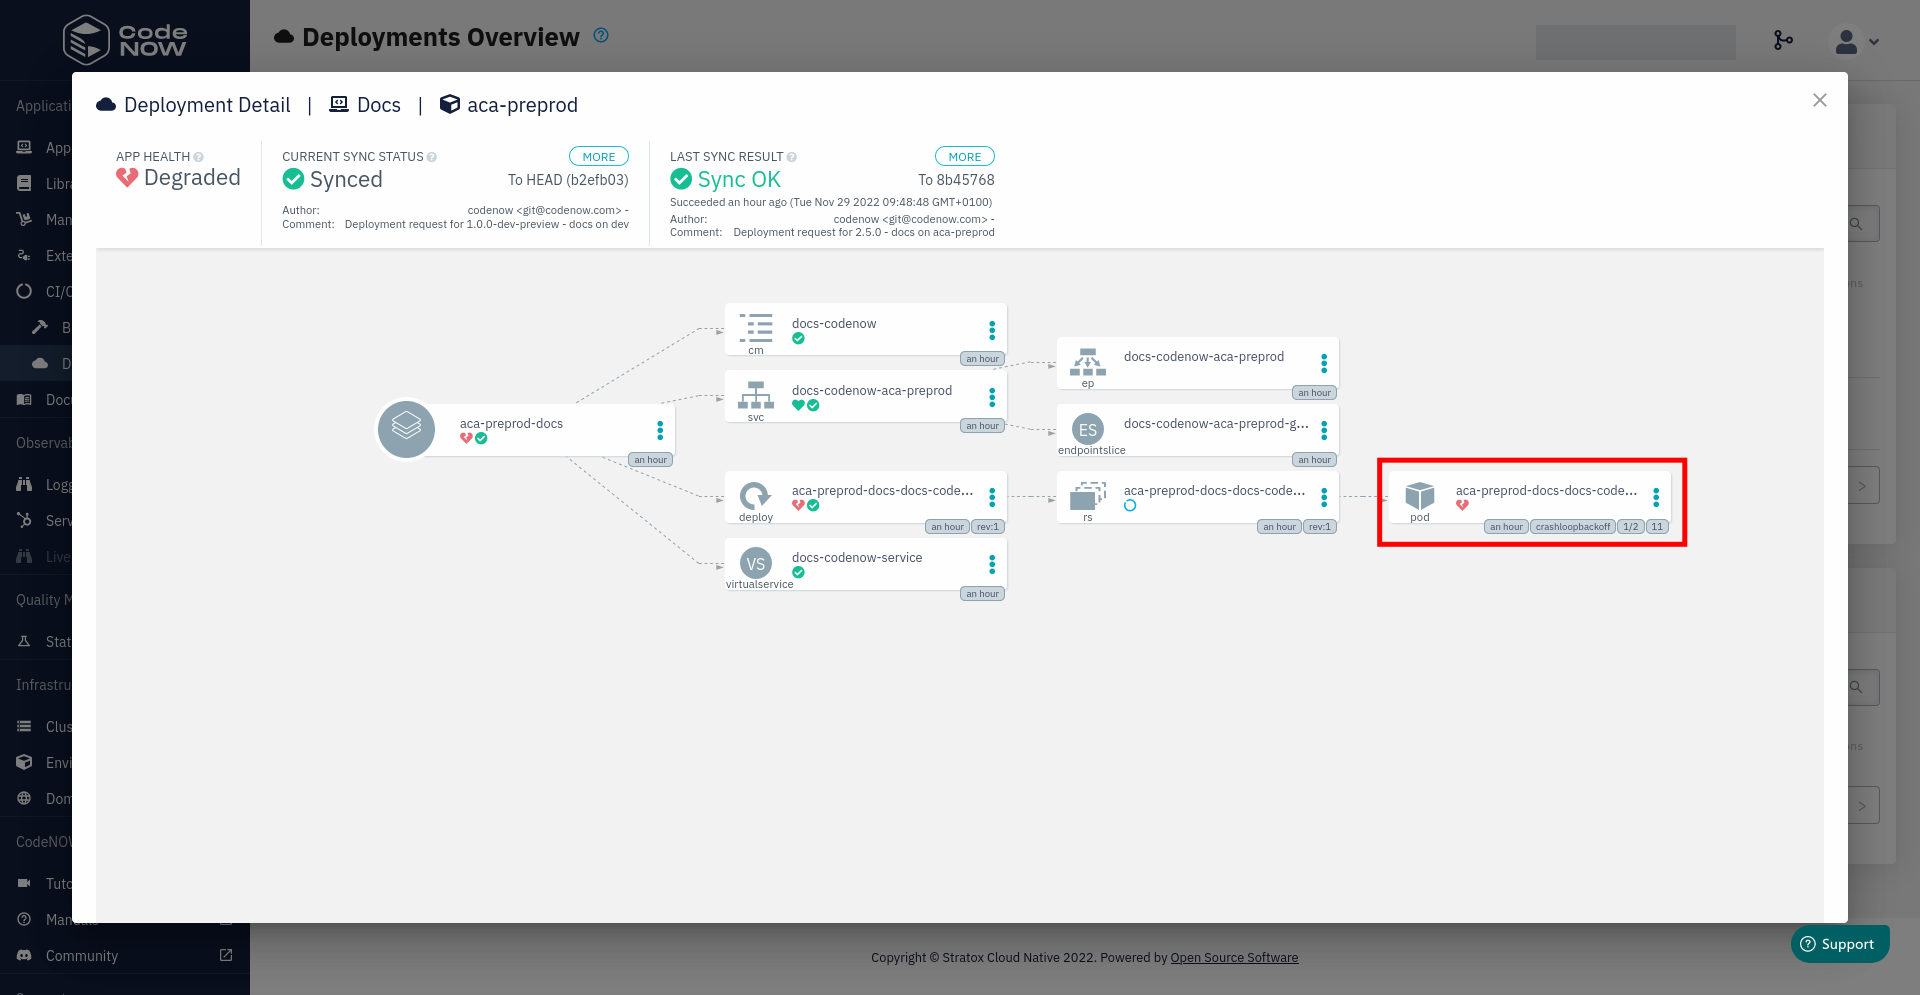Click the aca-preprod-docs application node icon
The width and height of the screenshot is (1920, 995).
point(406,429)
